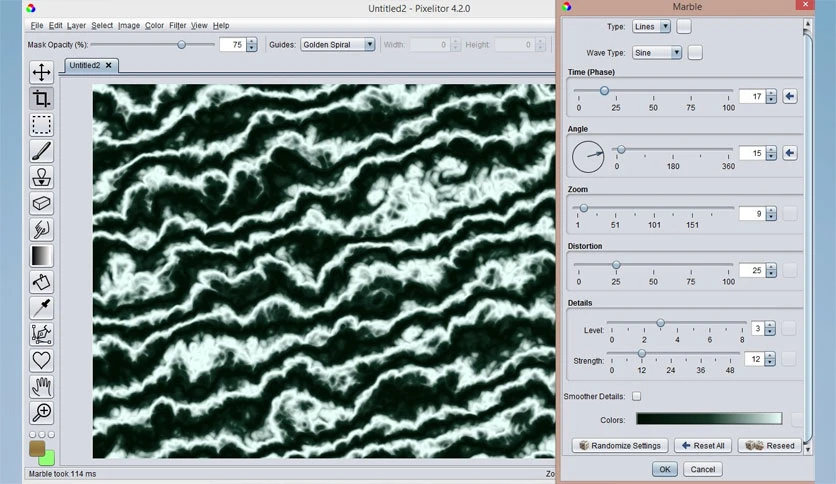Screen dimensions: 836x484
Task: Increase the Mask Opacity spinner value
Action: tap(252, 41)
